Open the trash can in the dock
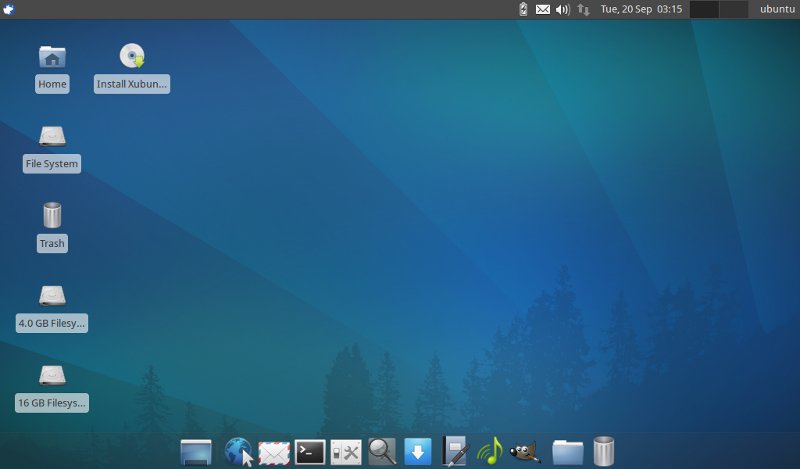 coord(603,452)
